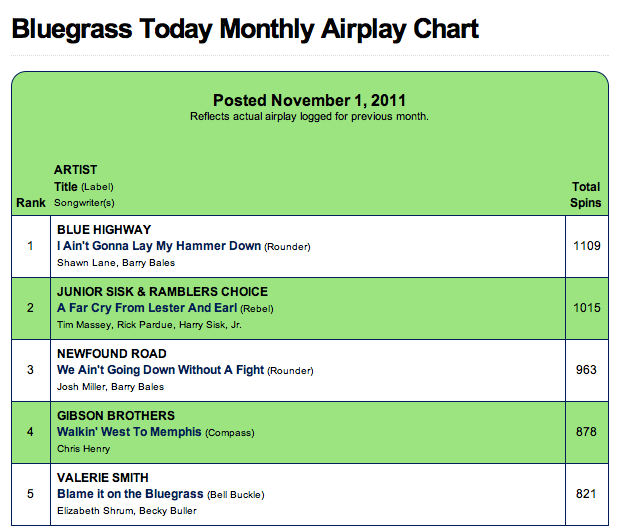Click the Total Spins column header

click(x=586, y=194)
